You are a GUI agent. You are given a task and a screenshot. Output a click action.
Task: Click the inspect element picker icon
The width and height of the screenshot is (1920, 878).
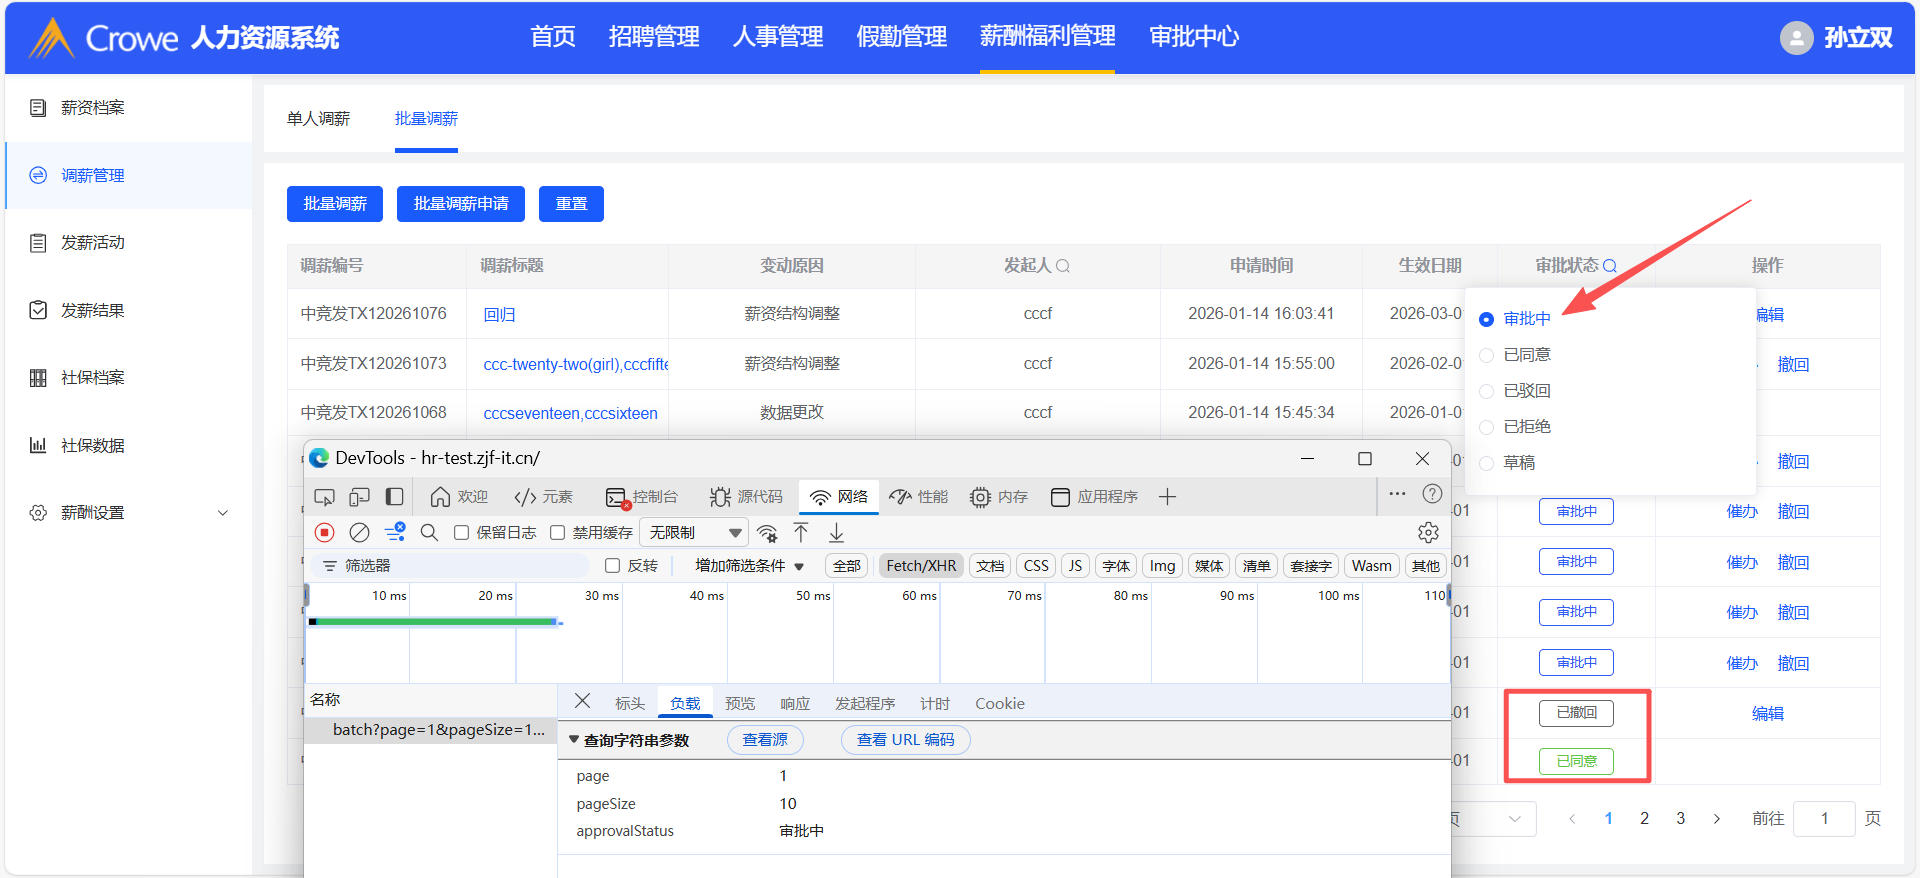[324, 497]
